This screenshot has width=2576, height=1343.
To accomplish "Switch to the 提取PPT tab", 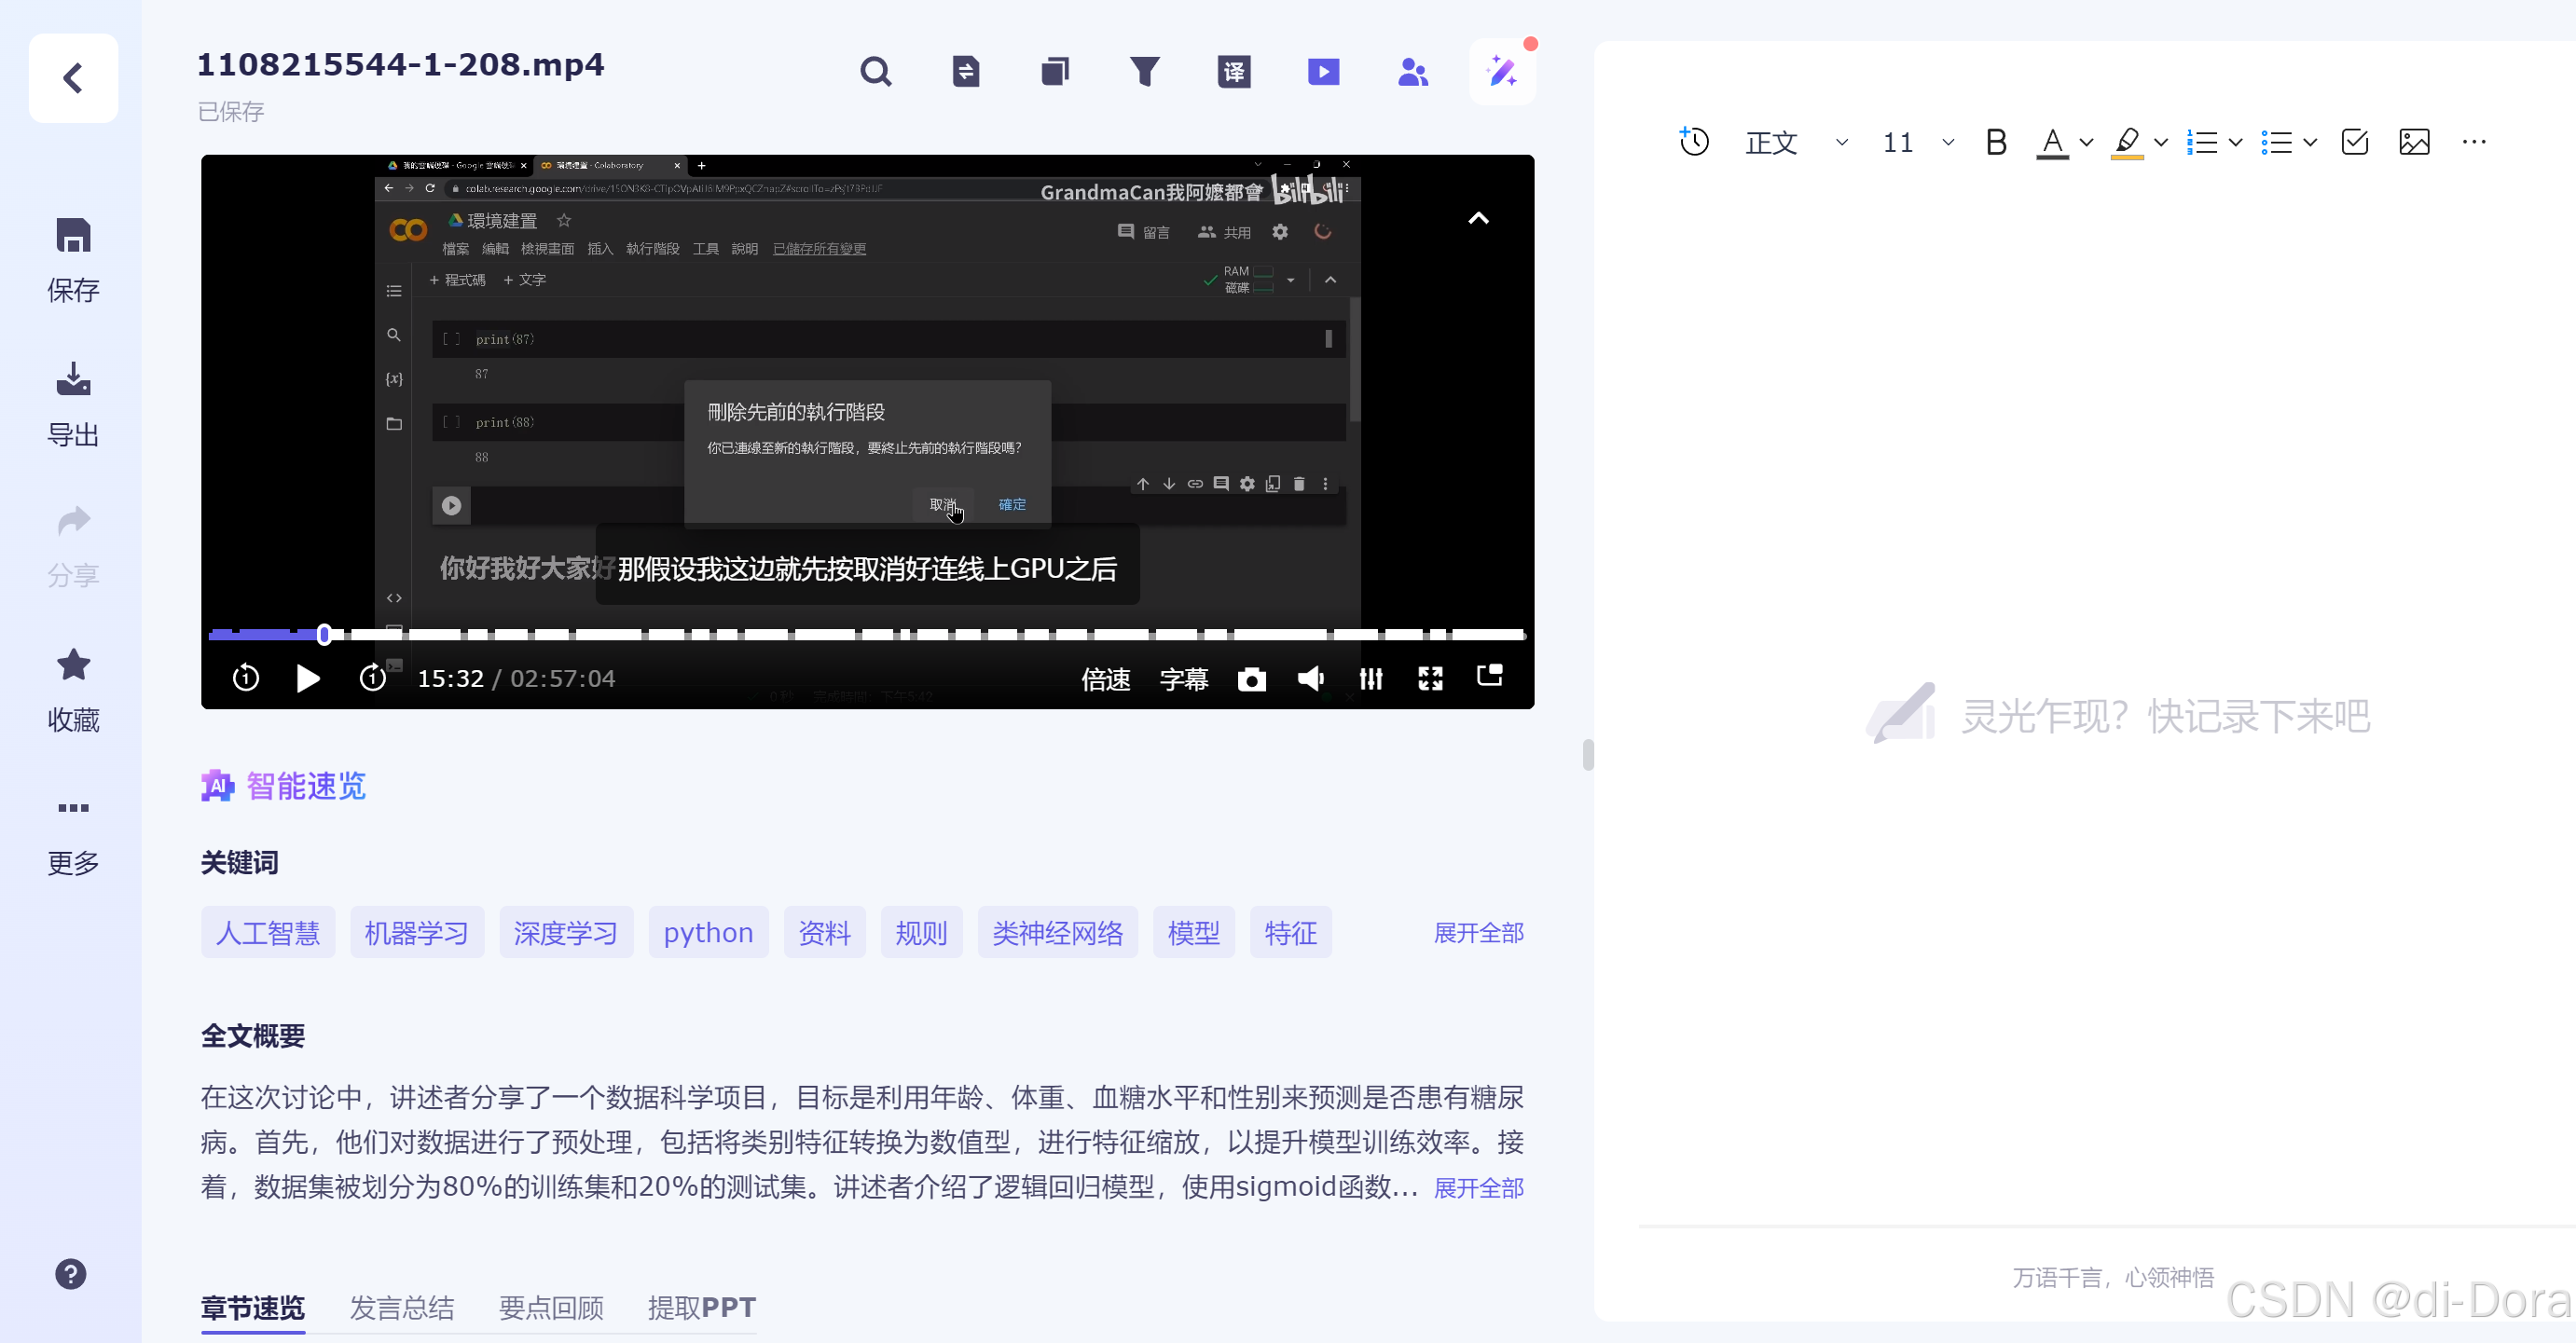I will [x=701, y=1307].
